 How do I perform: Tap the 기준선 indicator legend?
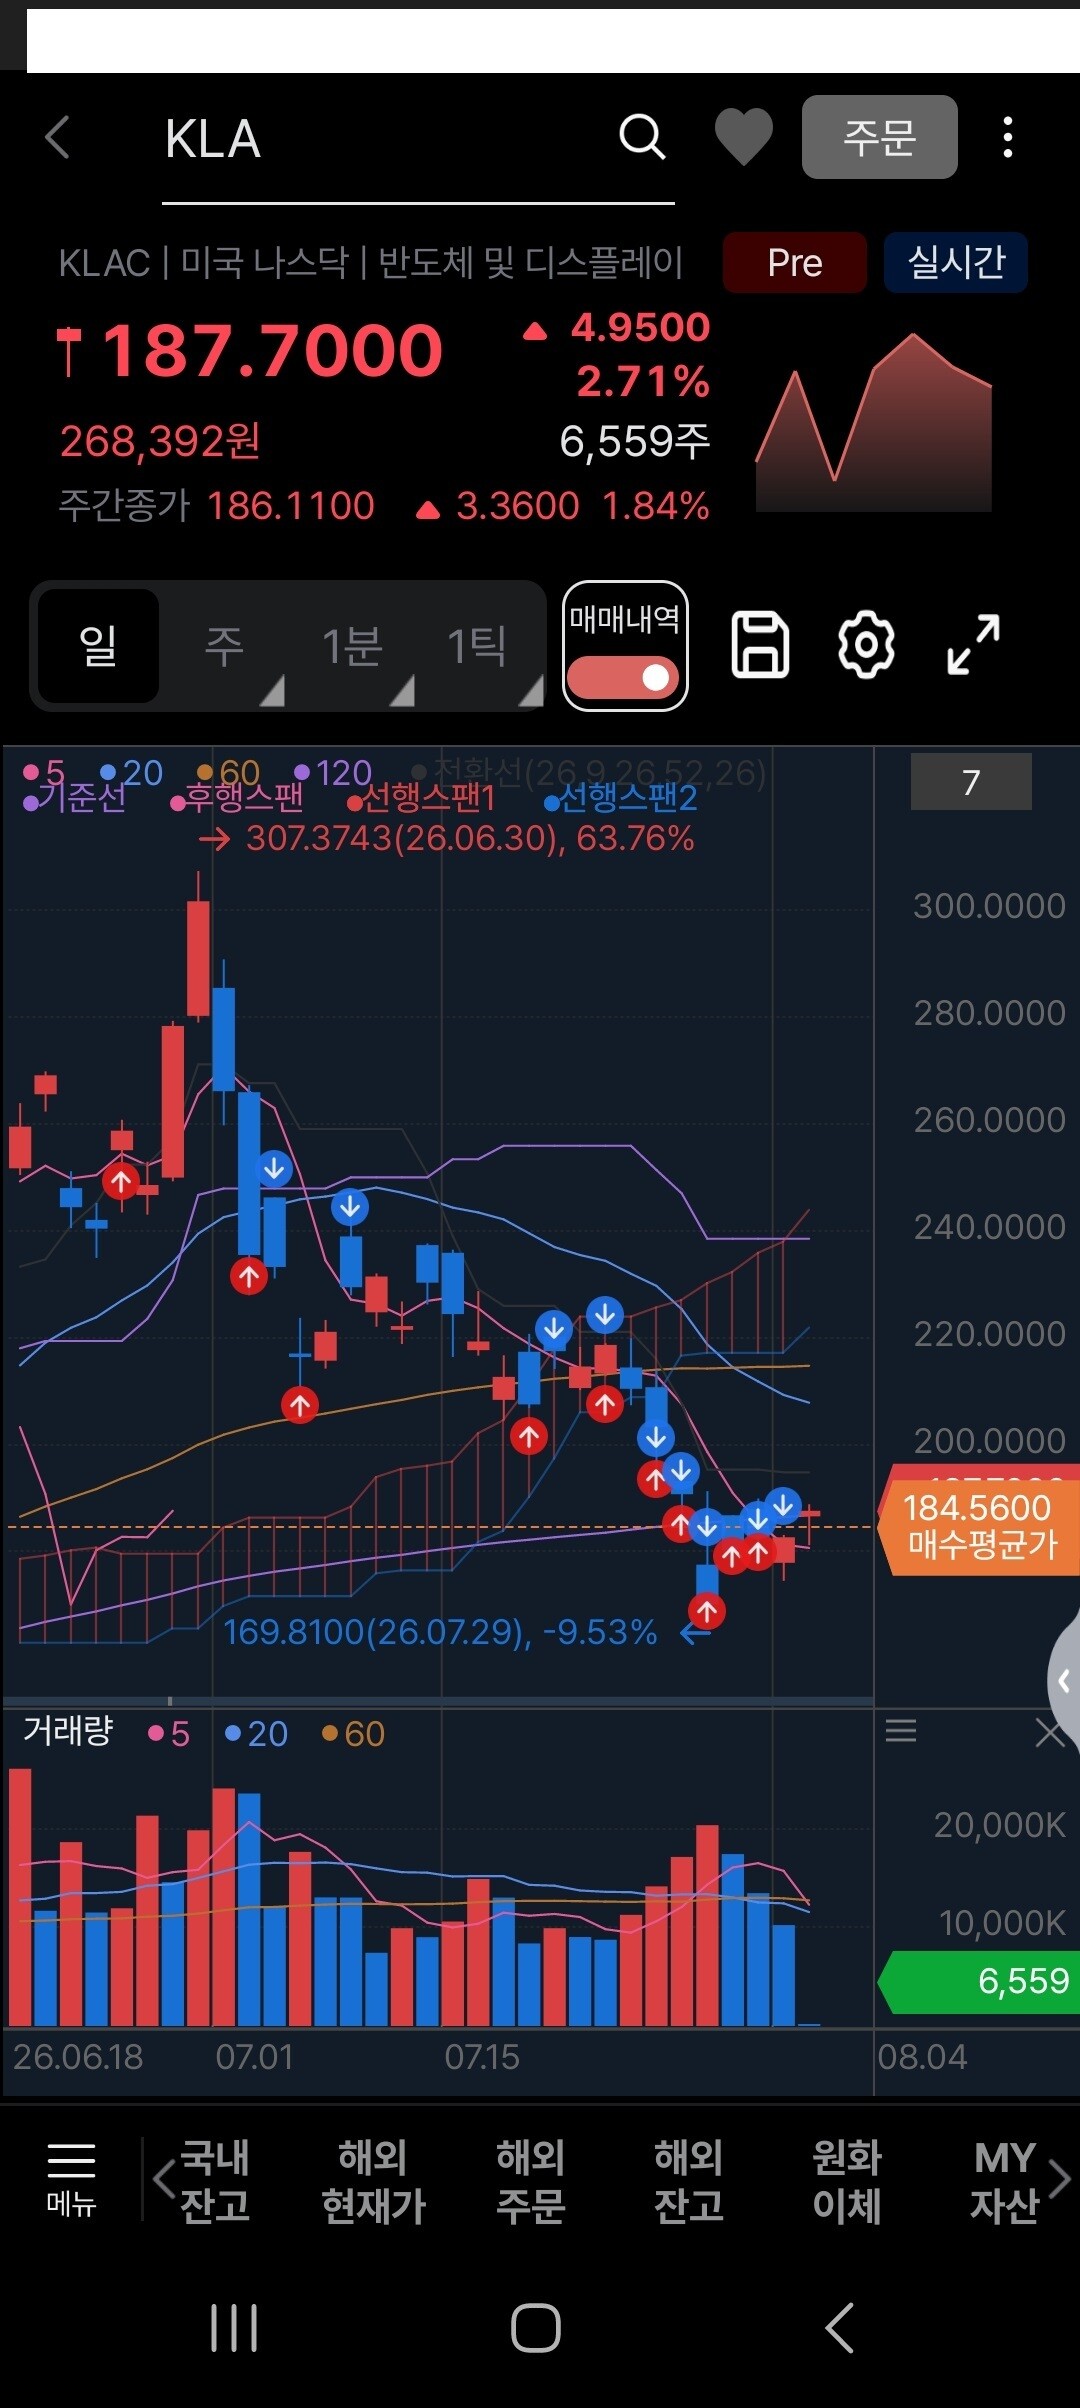(74, 798)
